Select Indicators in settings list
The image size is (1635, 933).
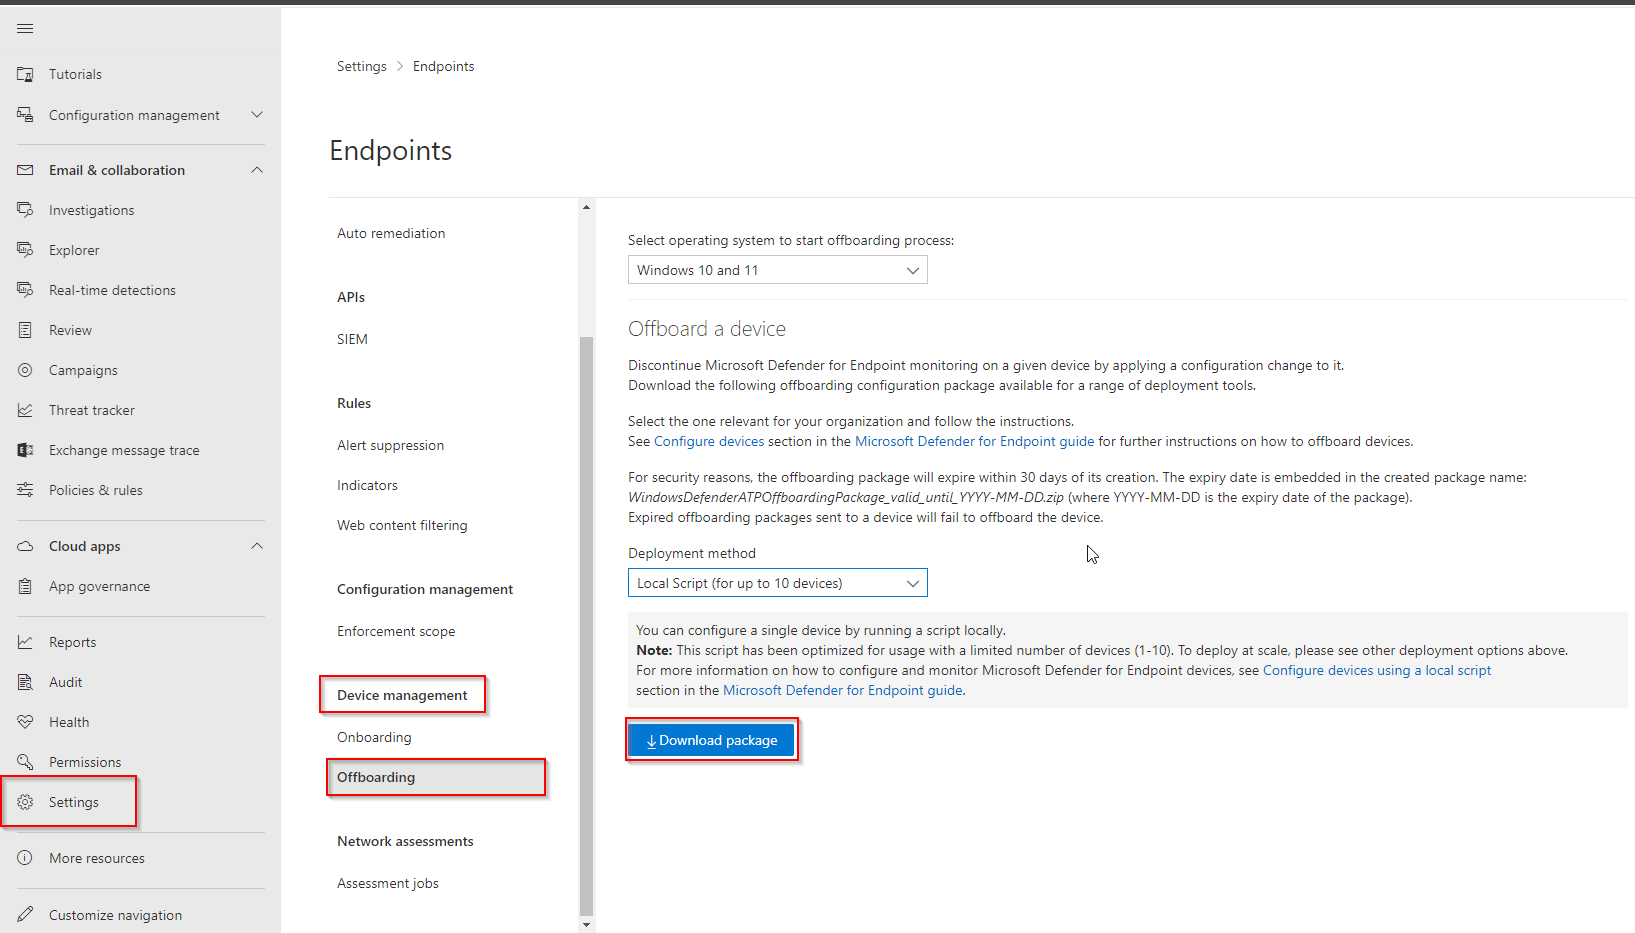367,485
